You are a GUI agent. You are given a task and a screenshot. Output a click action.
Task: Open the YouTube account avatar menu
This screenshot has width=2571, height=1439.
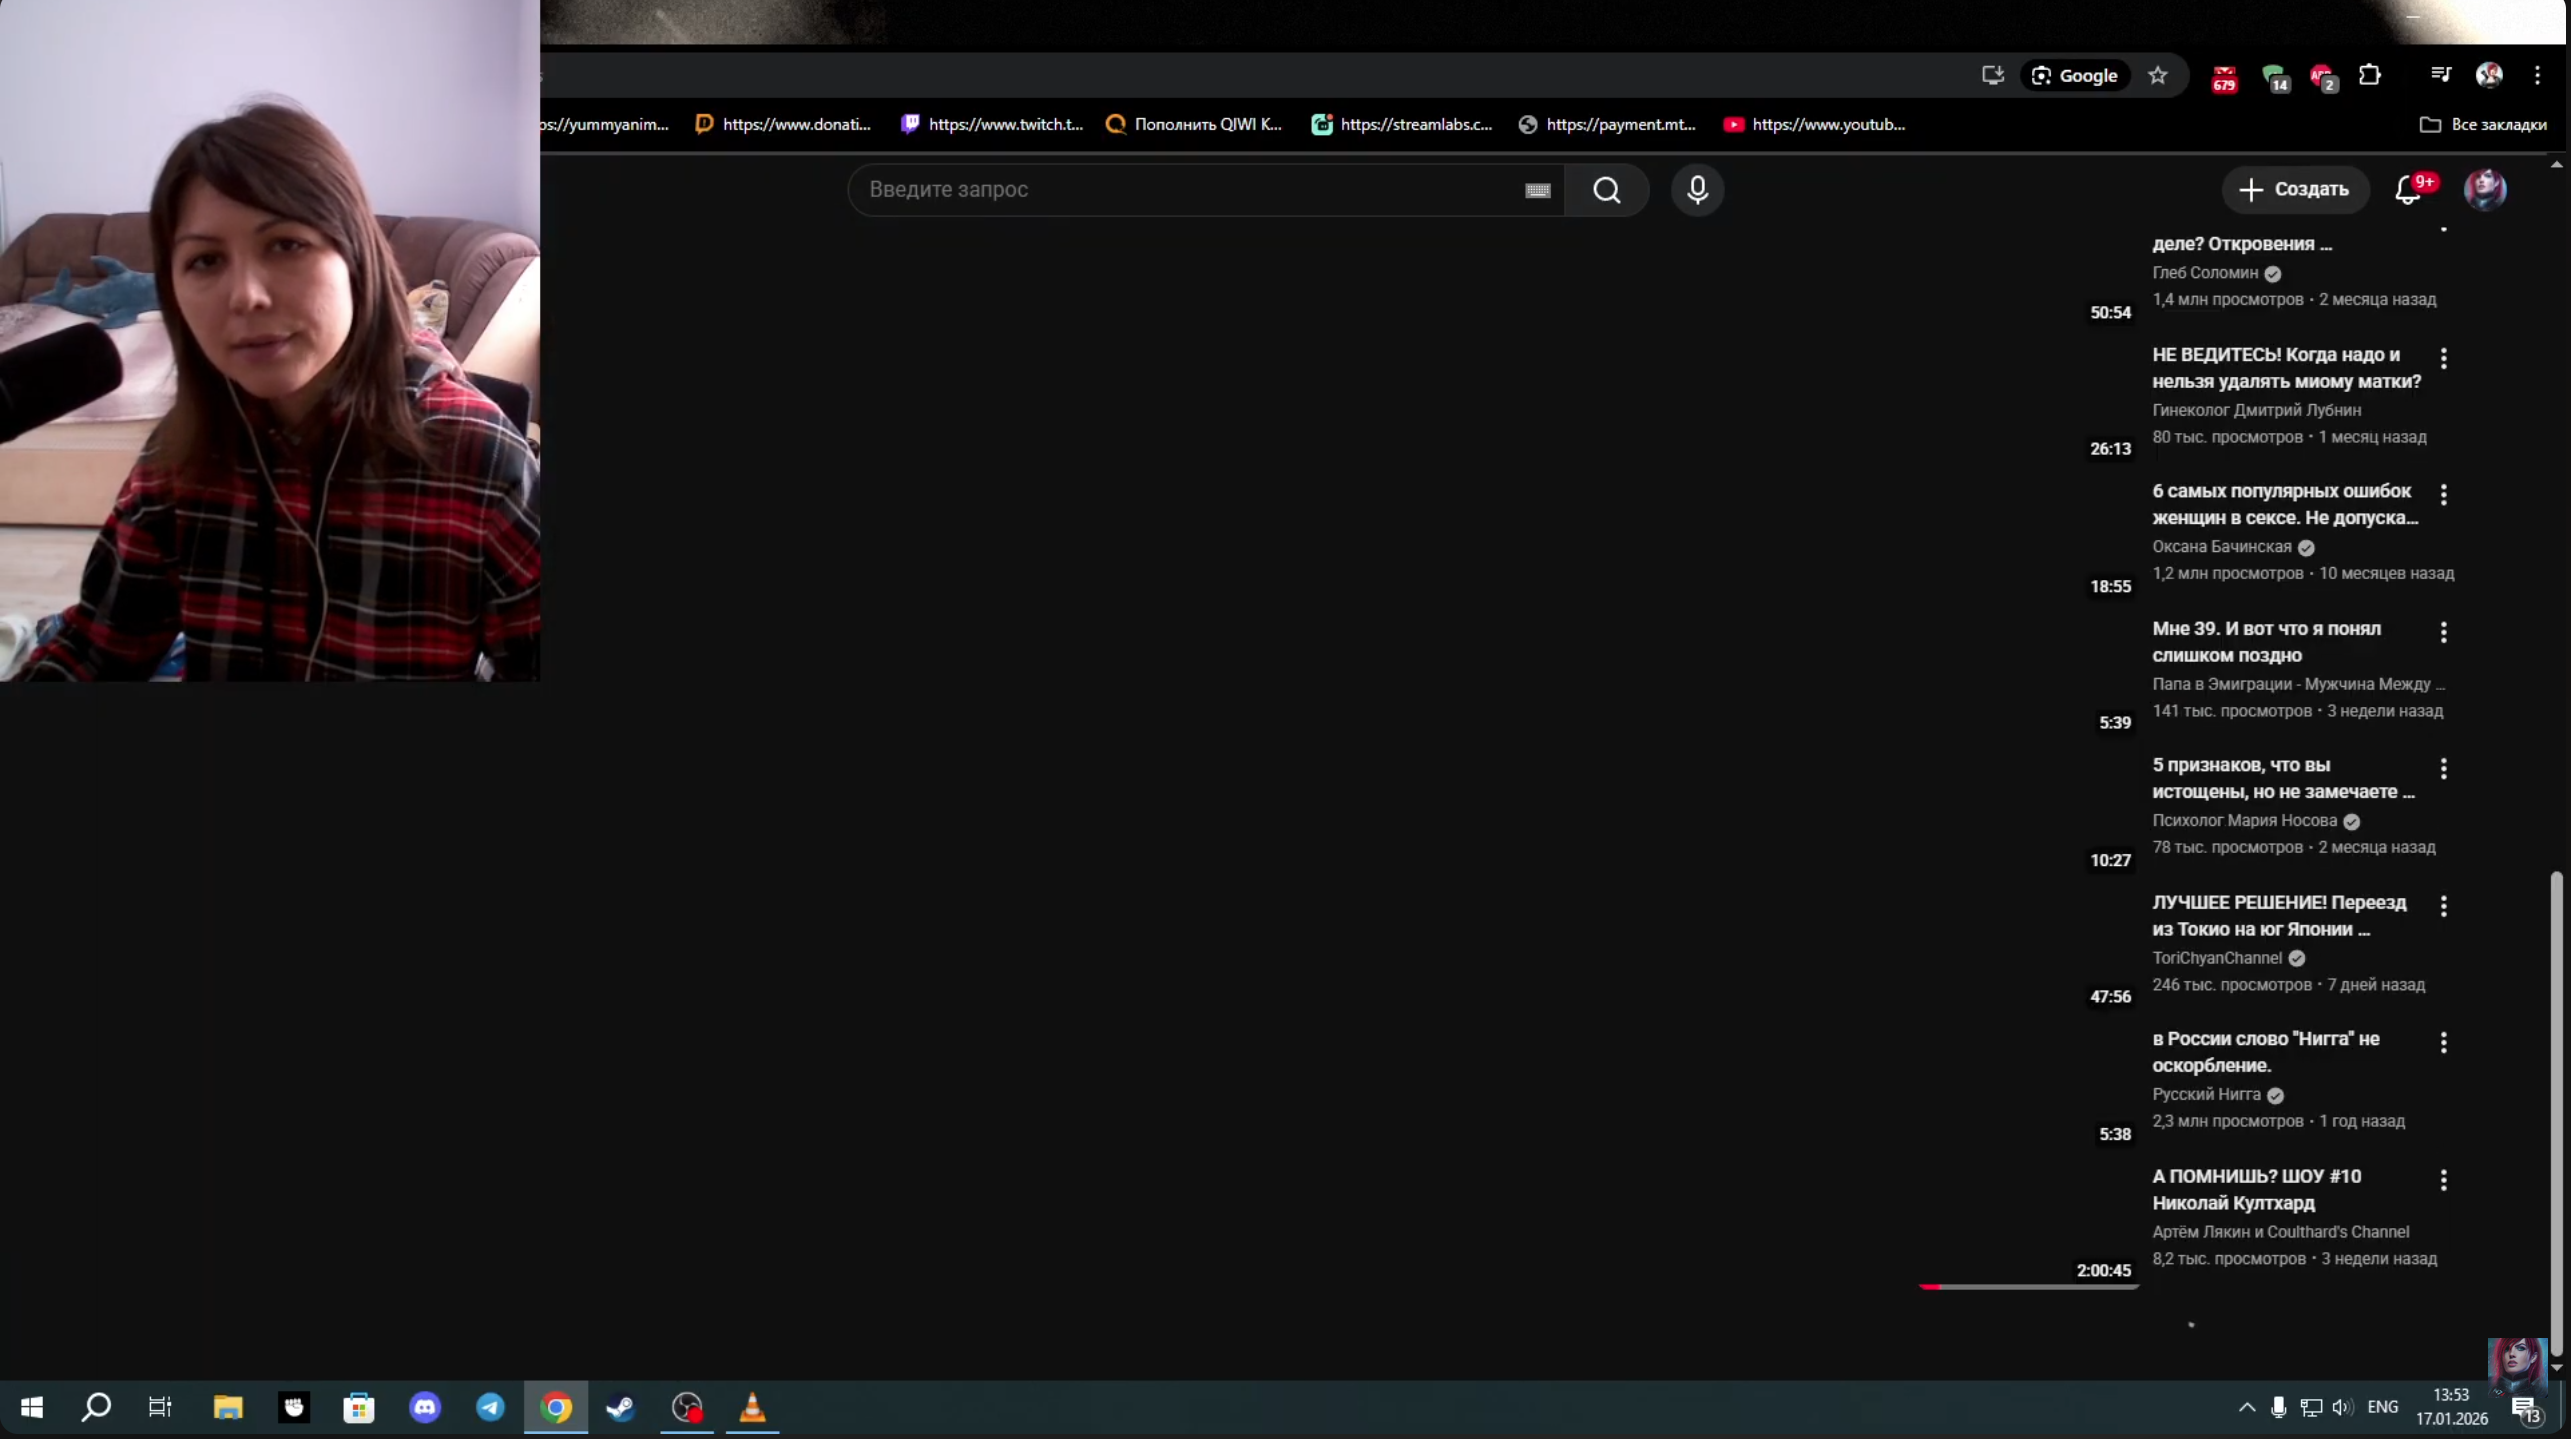[2484, 190]
